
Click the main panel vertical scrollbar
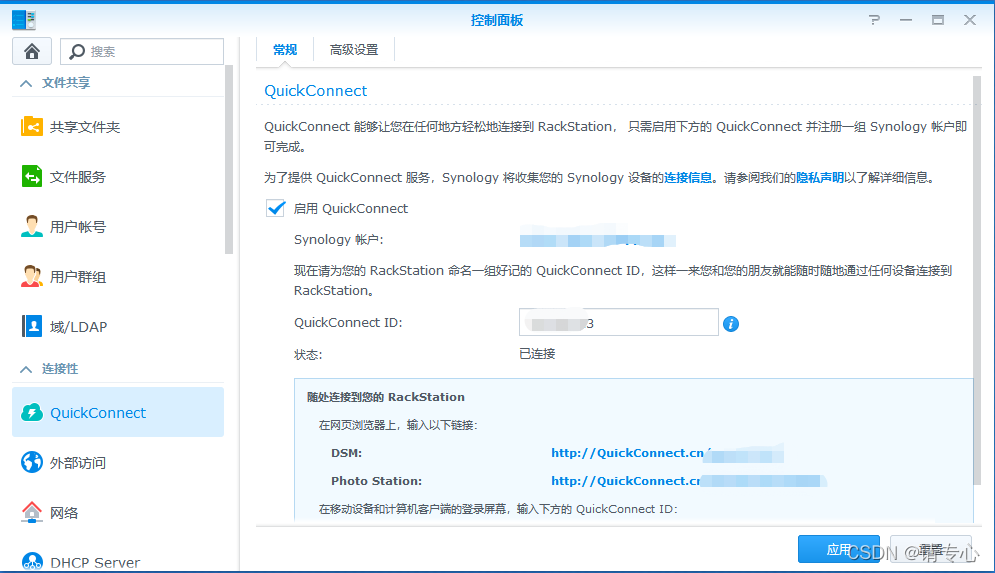977,279
